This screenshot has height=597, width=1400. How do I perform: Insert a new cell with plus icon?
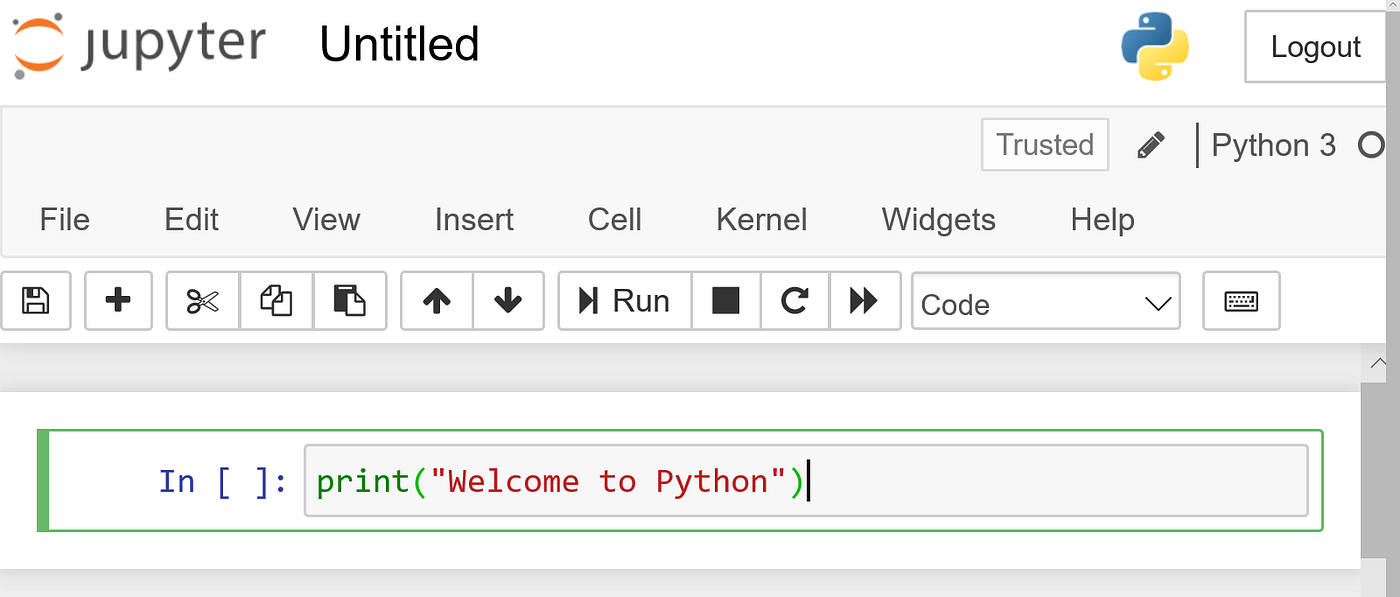118,300
